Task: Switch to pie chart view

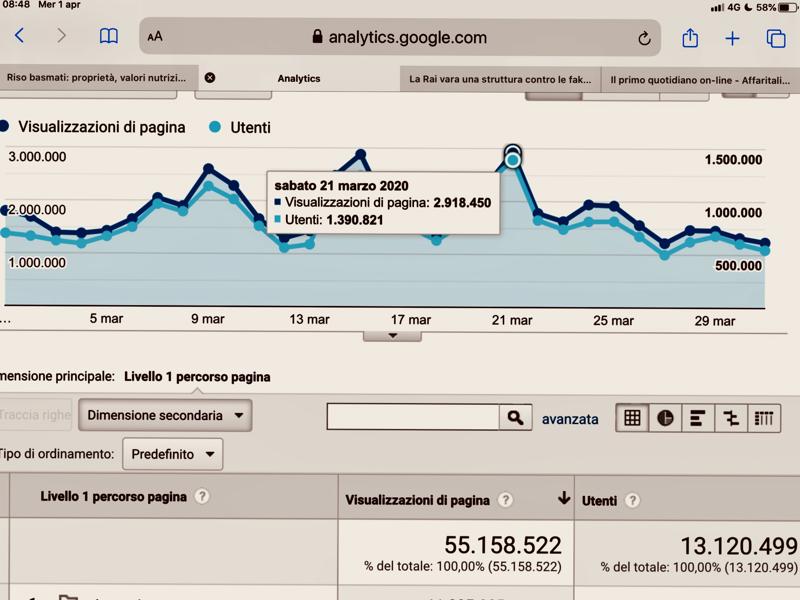Action: click(x=665, y=418)
